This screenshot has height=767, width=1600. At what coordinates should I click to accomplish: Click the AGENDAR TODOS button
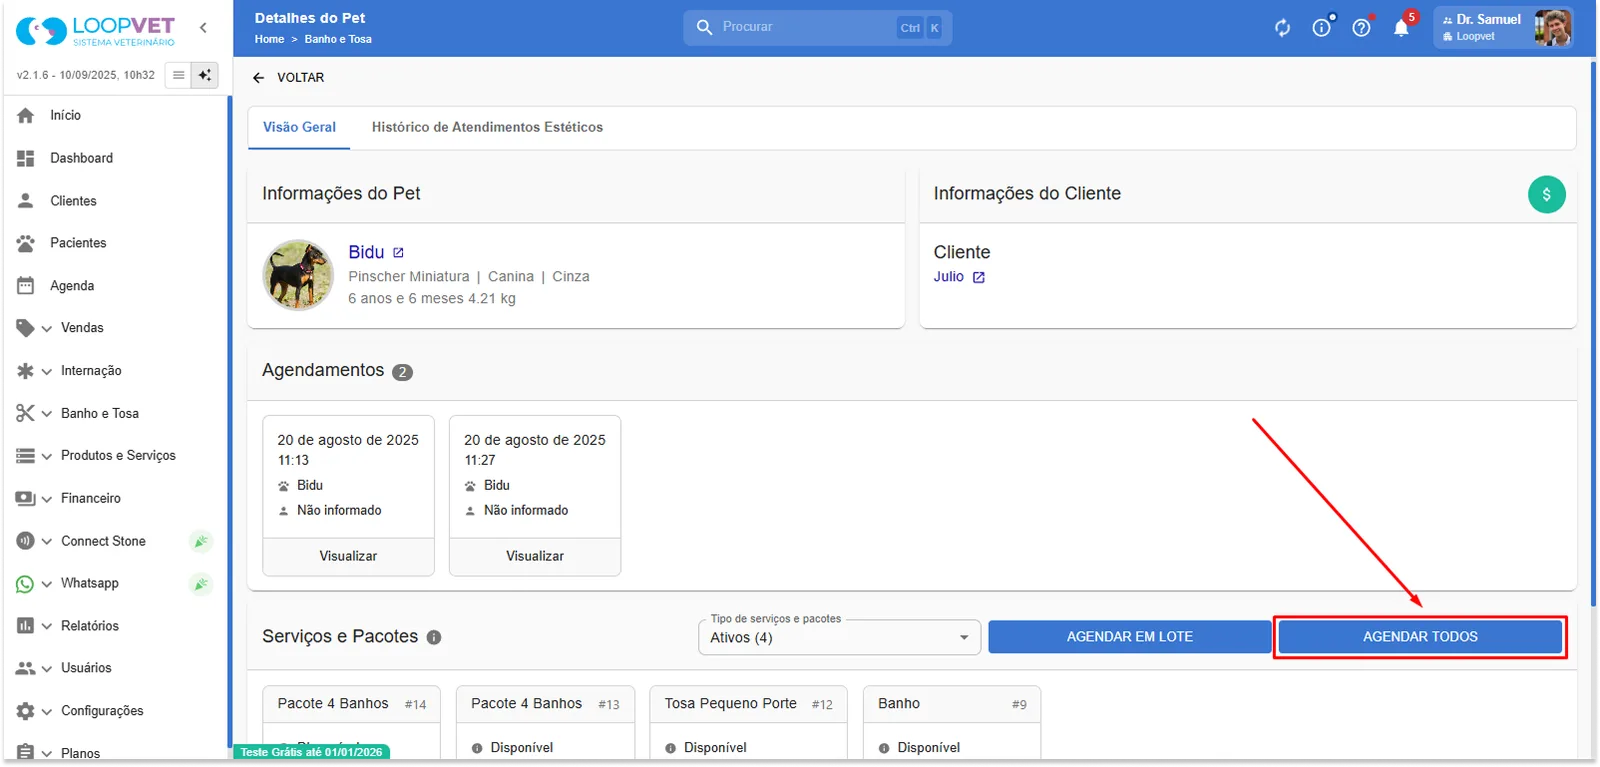tap(1420, 637)
